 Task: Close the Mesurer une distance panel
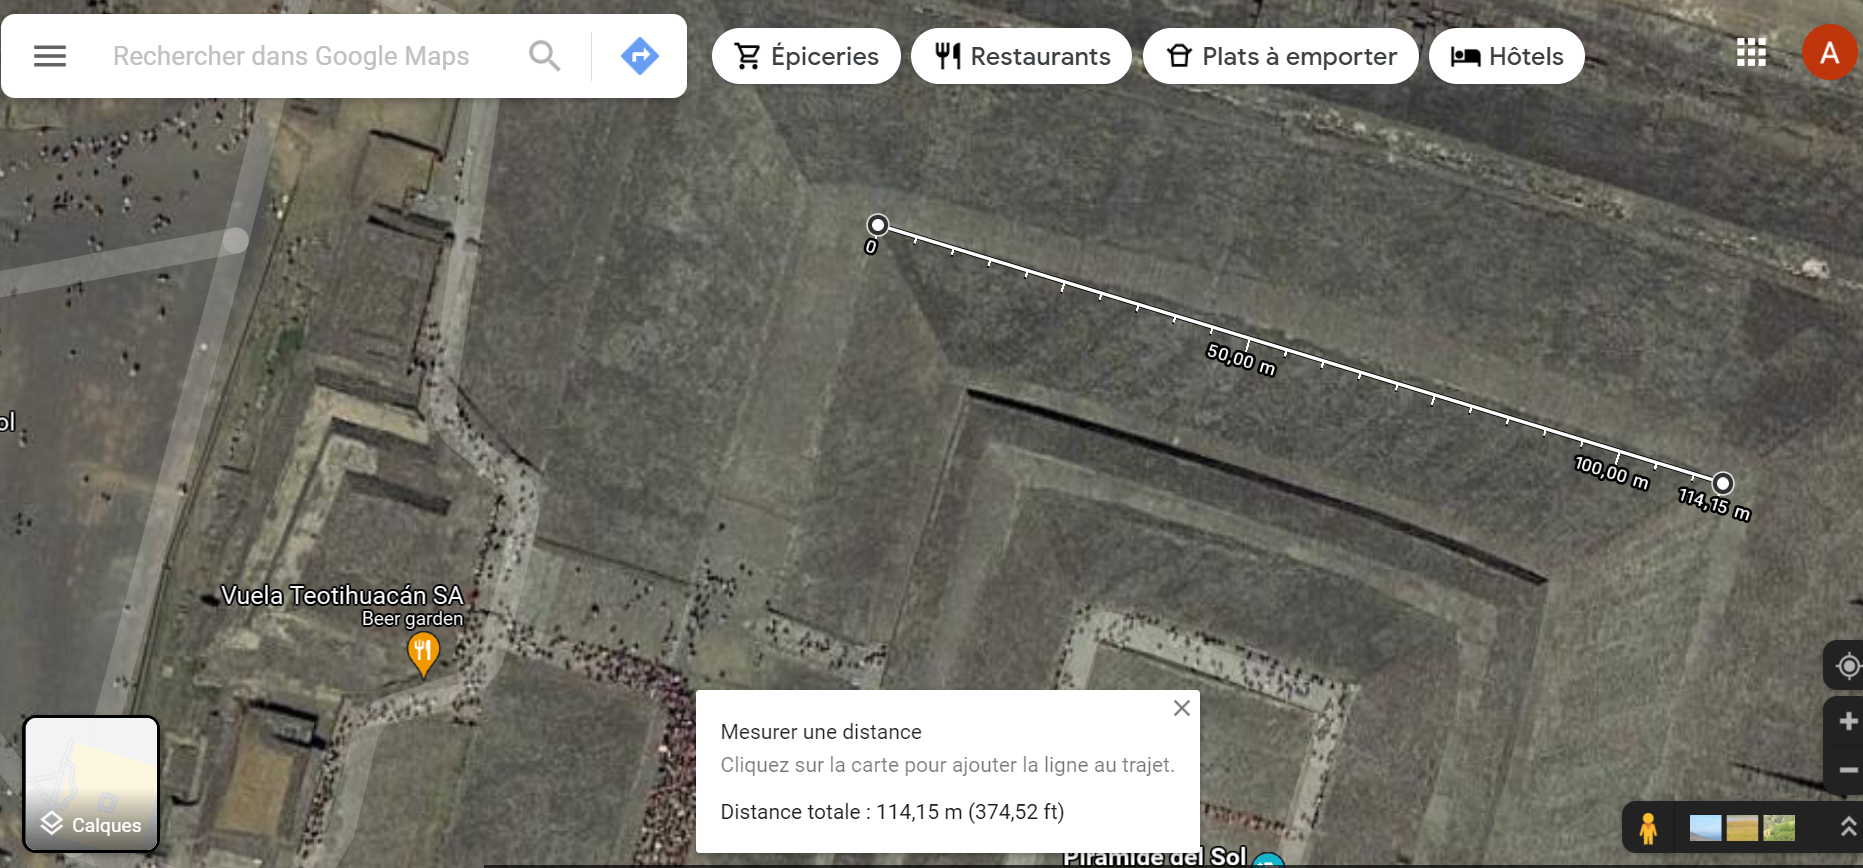1182,708
